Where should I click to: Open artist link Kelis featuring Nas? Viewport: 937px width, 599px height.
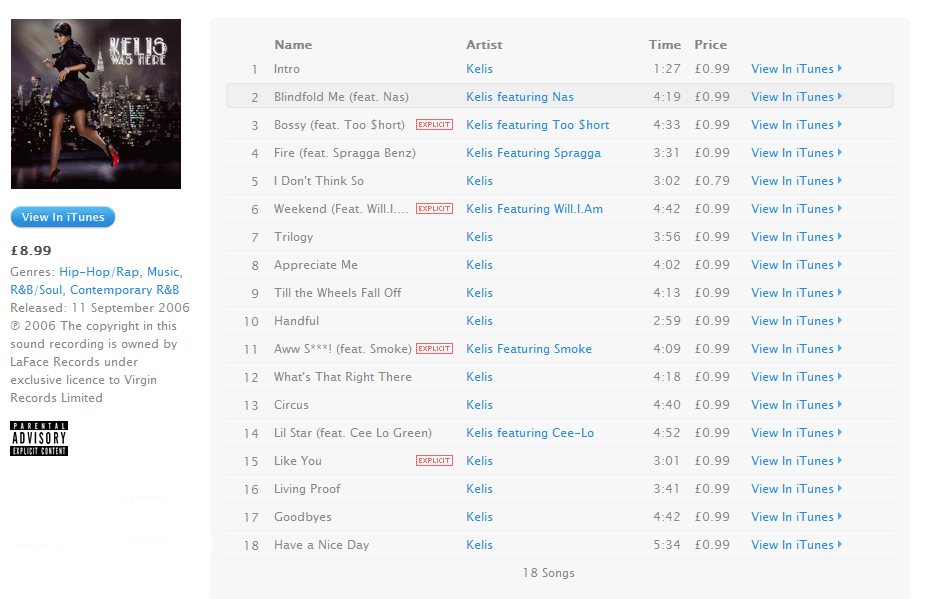click(x=520, y=97)
